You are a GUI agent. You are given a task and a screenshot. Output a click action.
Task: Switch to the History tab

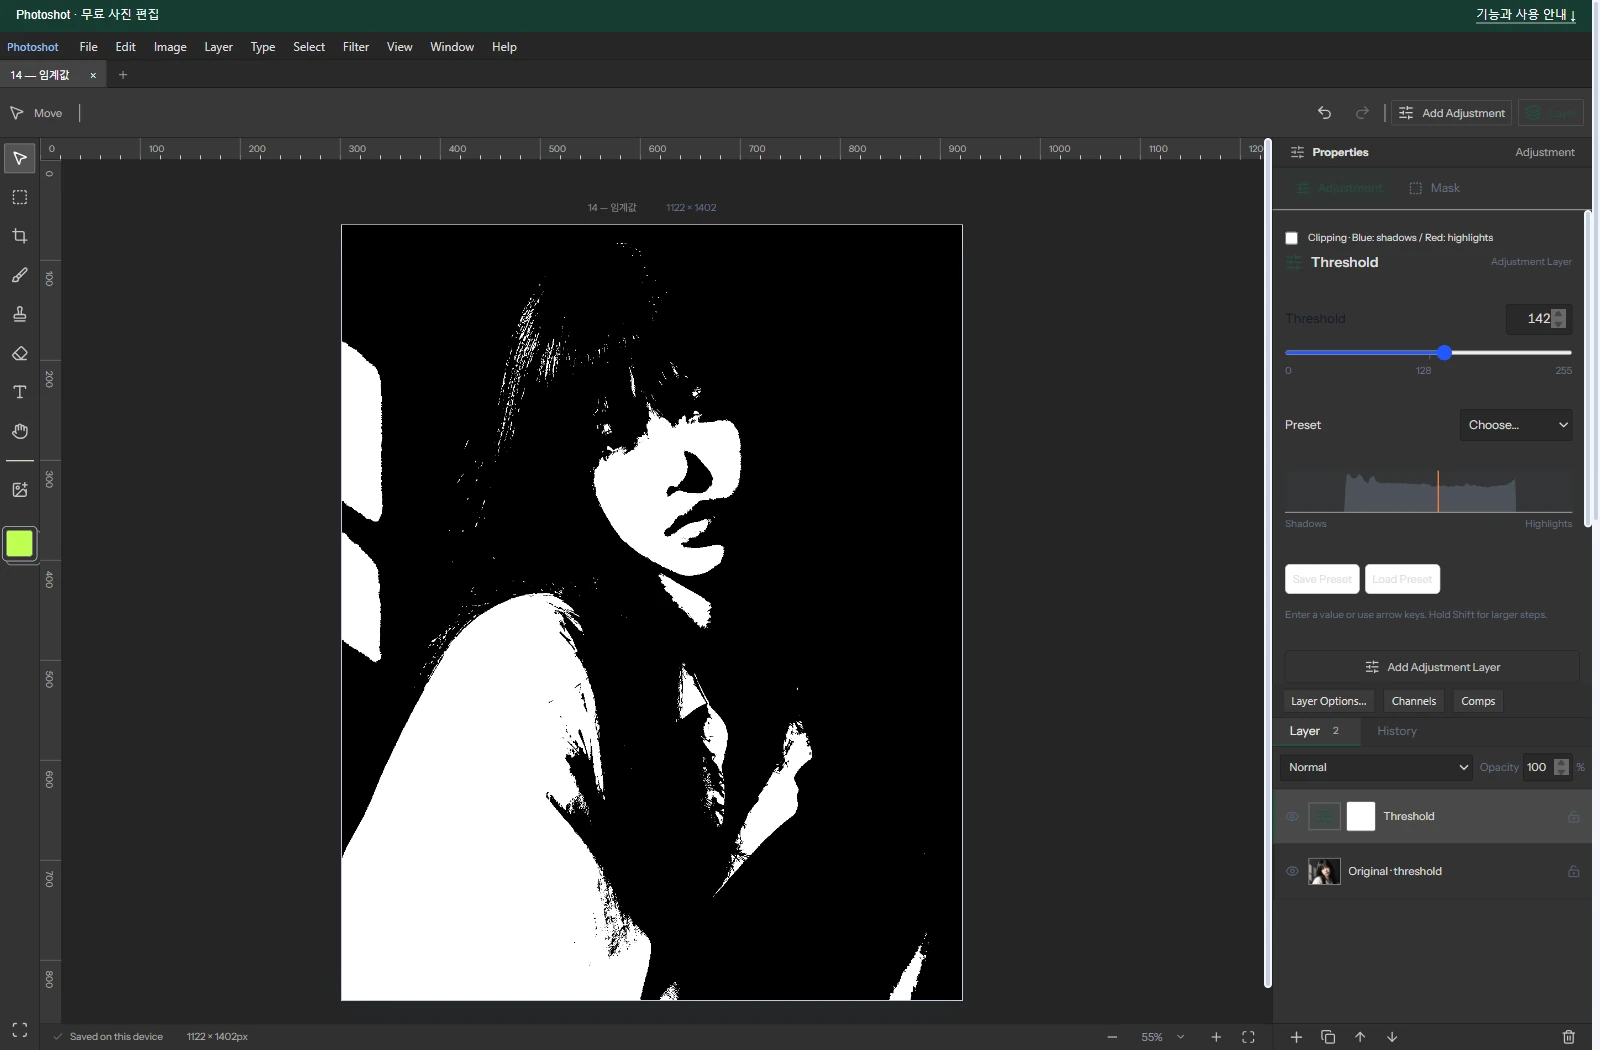click(1397, 731)
